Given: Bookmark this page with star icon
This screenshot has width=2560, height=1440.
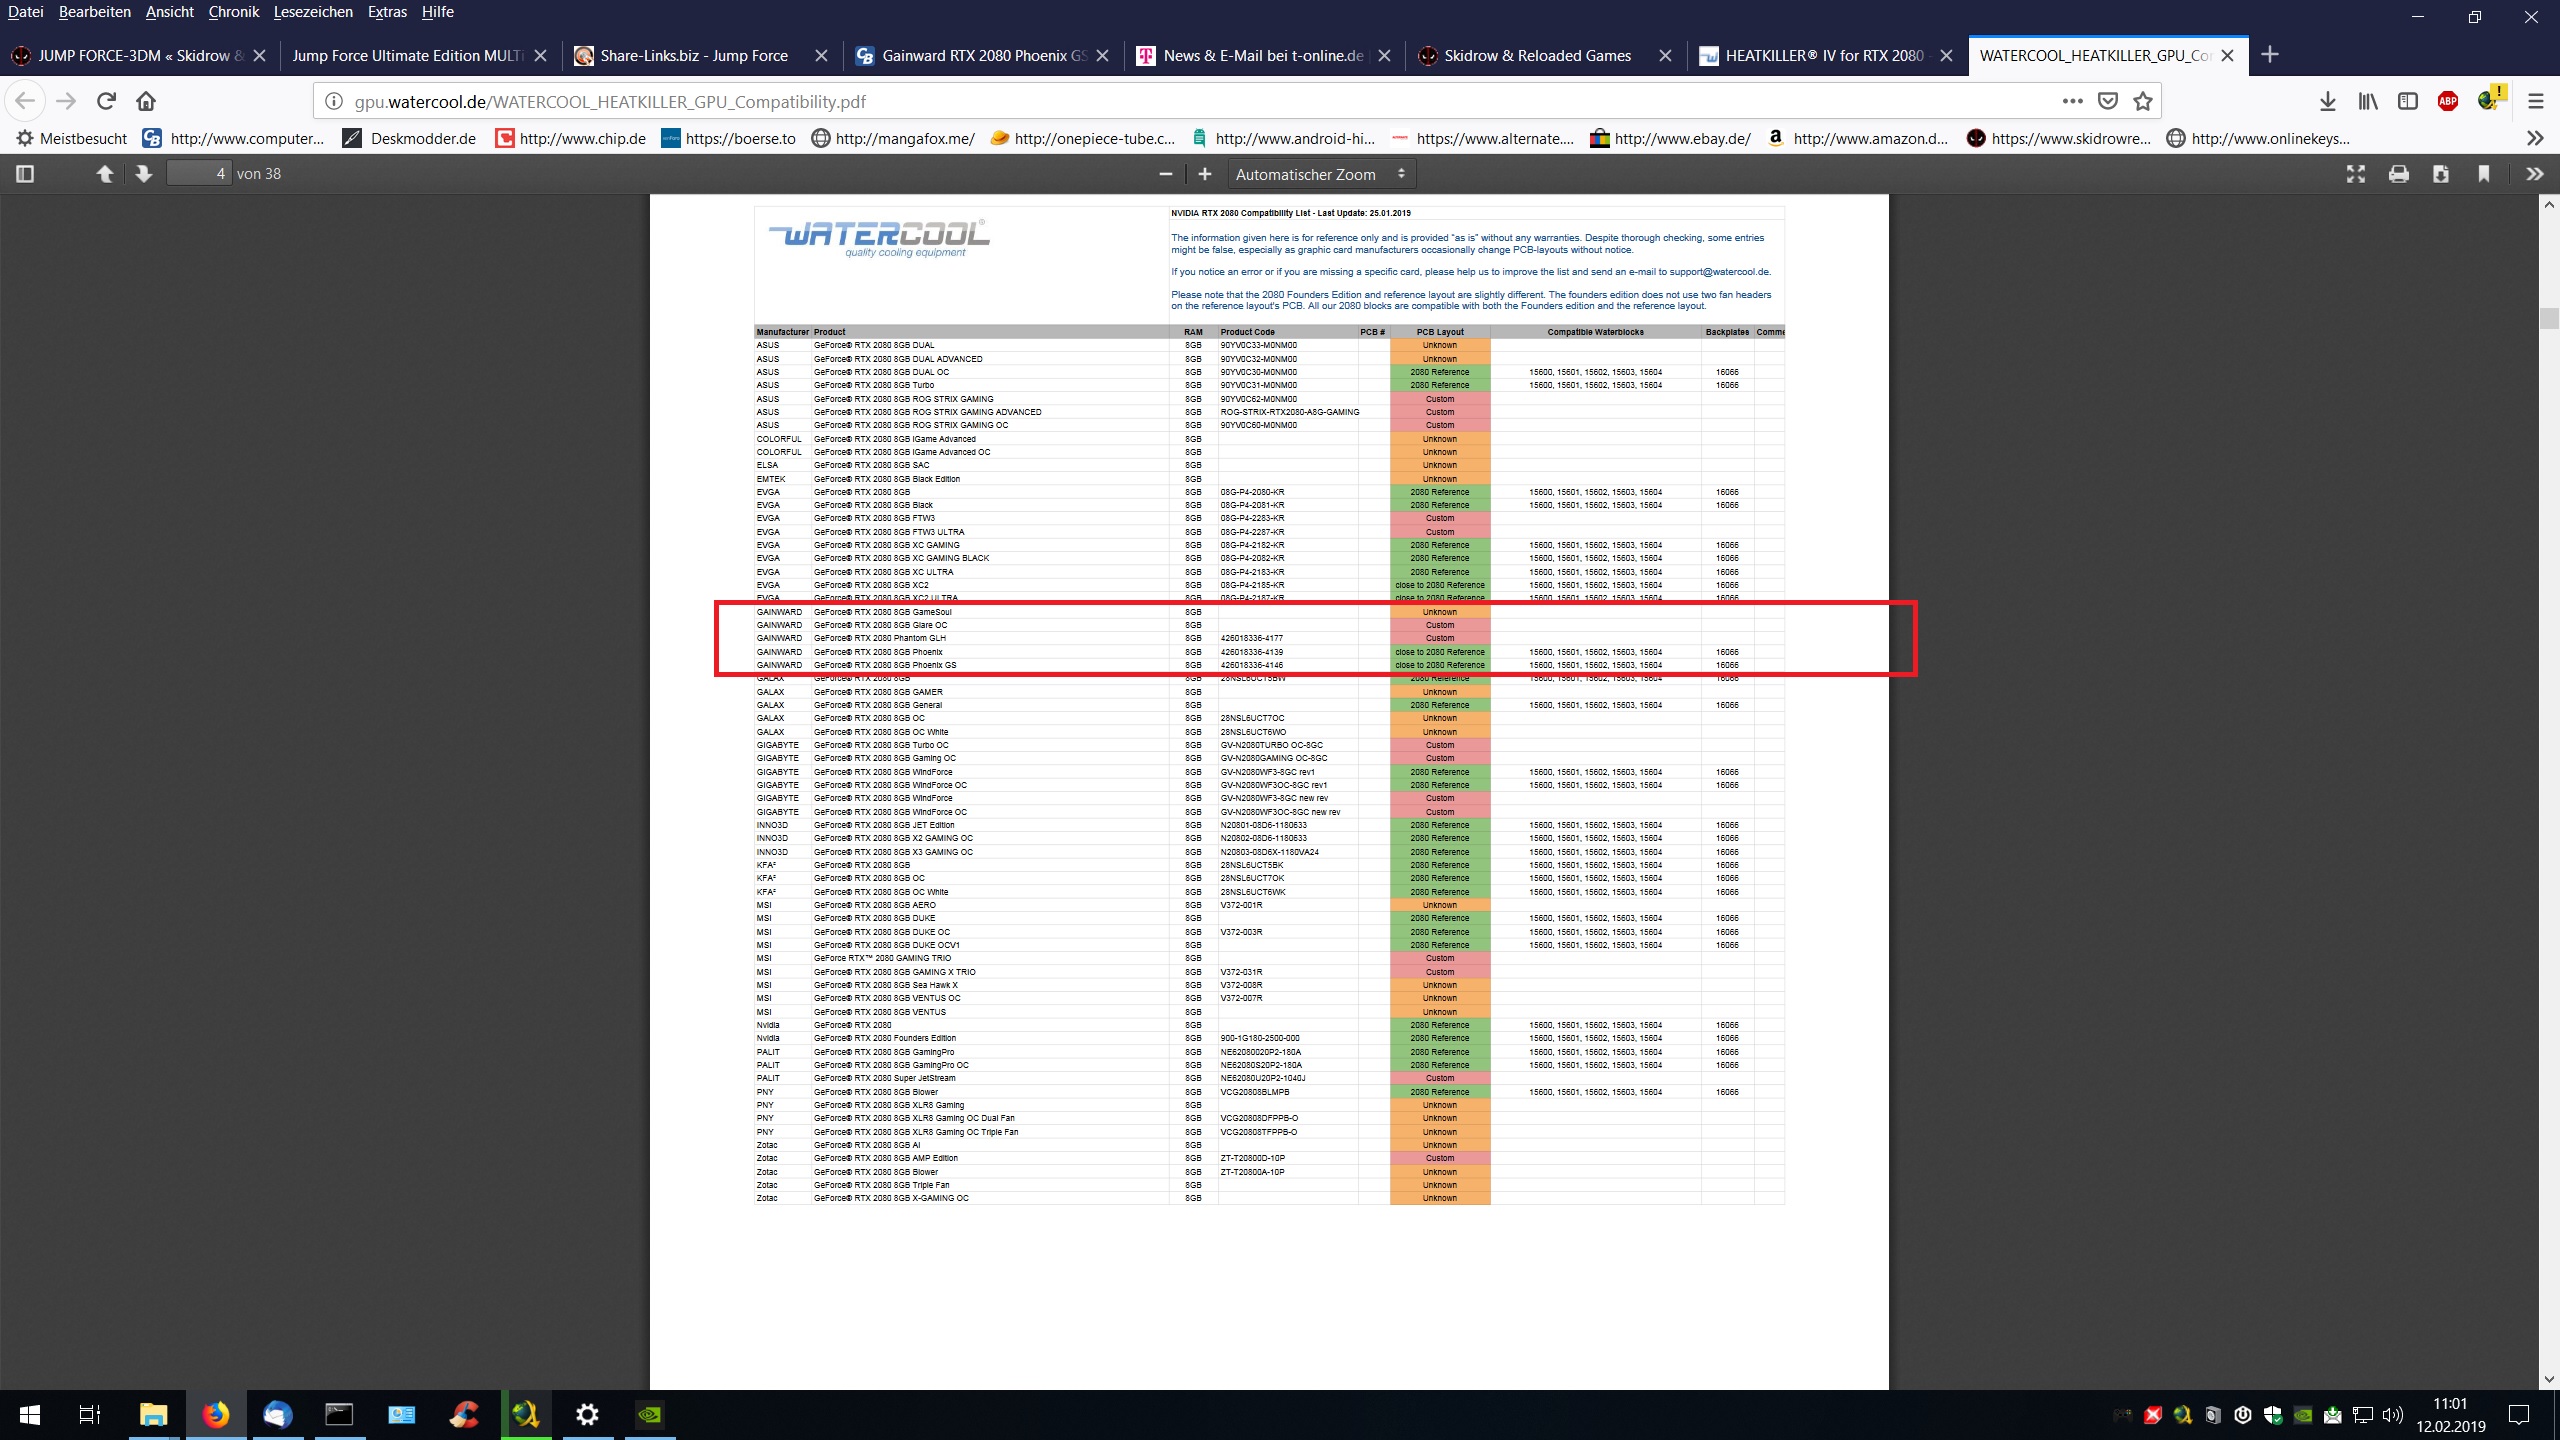Looking at the screenshot, I should coord(2143,101).
